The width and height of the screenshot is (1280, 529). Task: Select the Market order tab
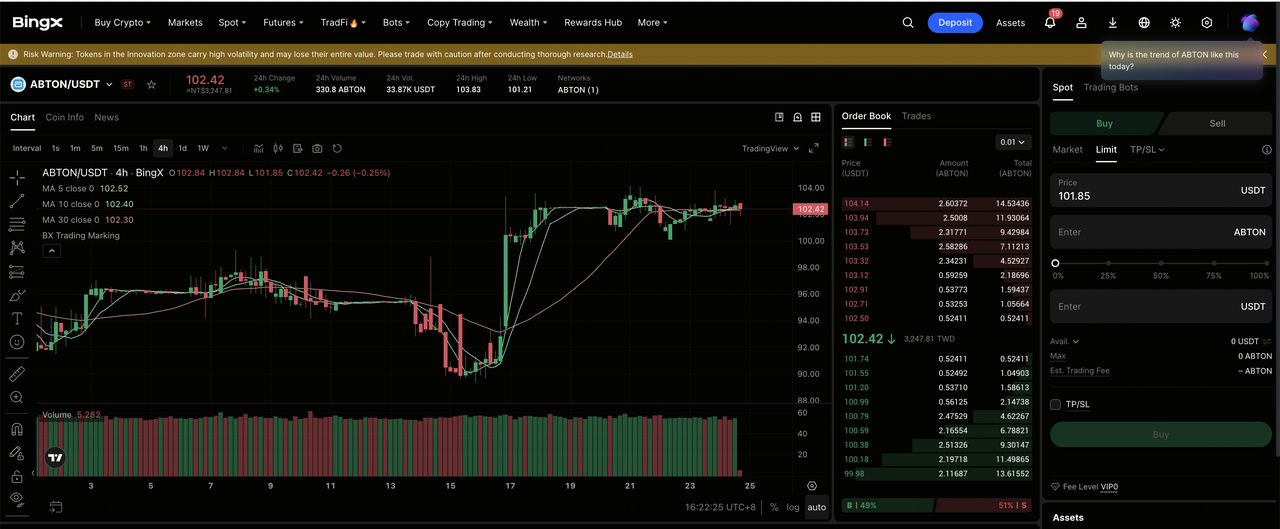(1067, 149)
